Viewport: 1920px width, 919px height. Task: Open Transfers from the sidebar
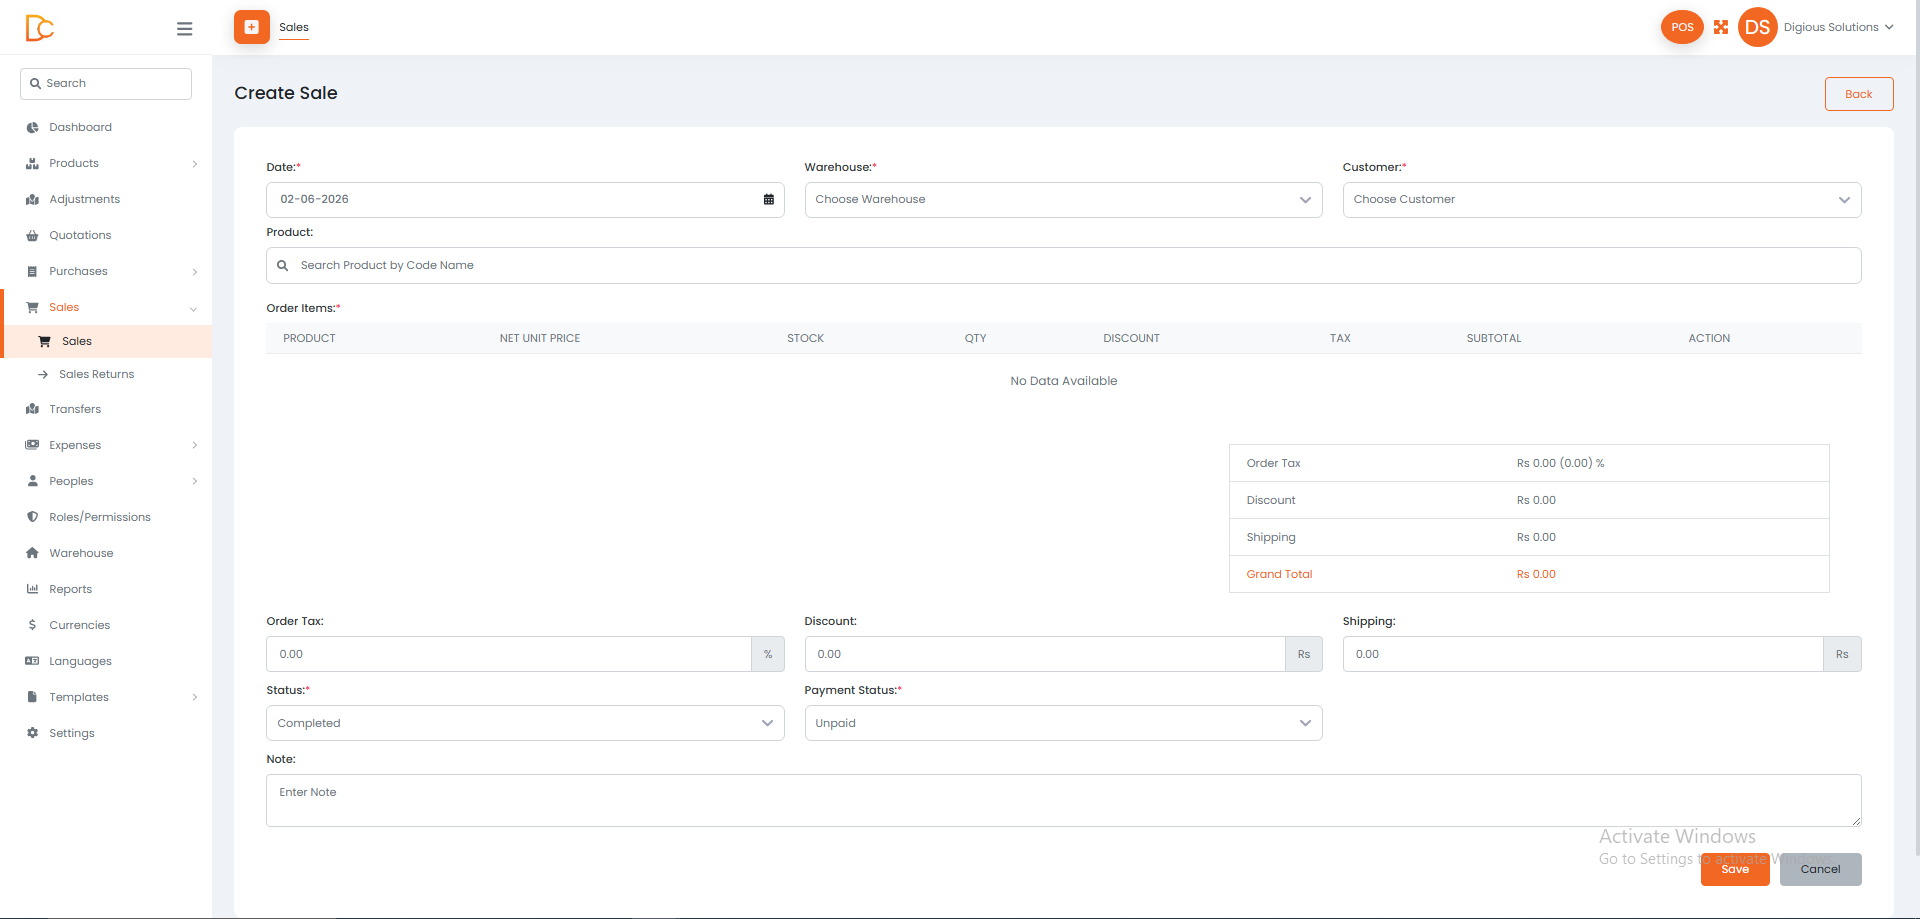point(75,409)
